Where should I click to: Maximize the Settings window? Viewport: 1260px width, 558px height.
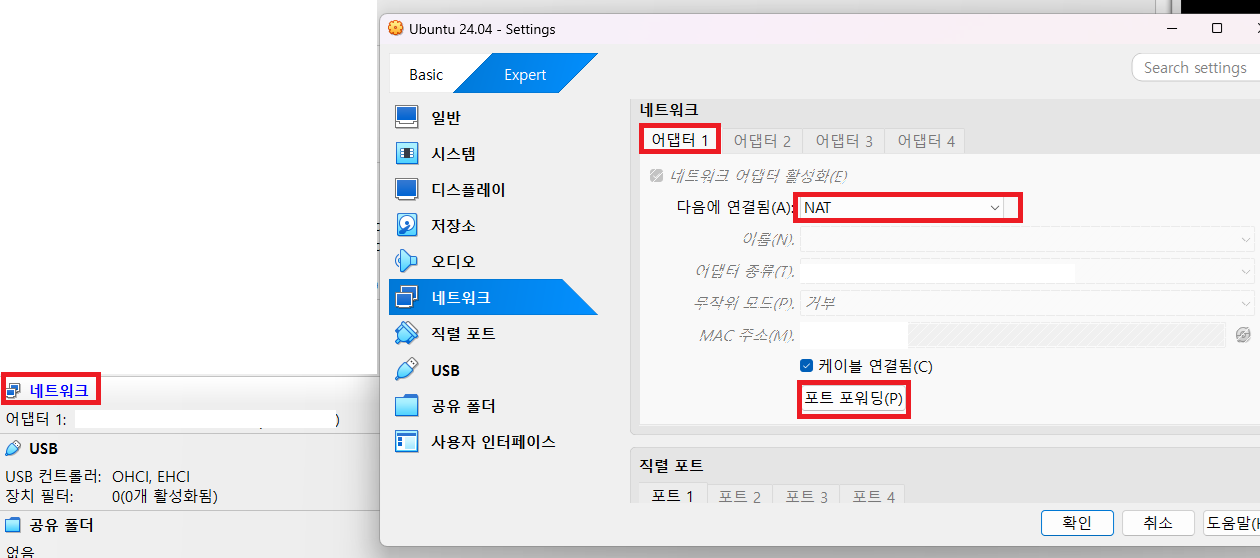1217,29
